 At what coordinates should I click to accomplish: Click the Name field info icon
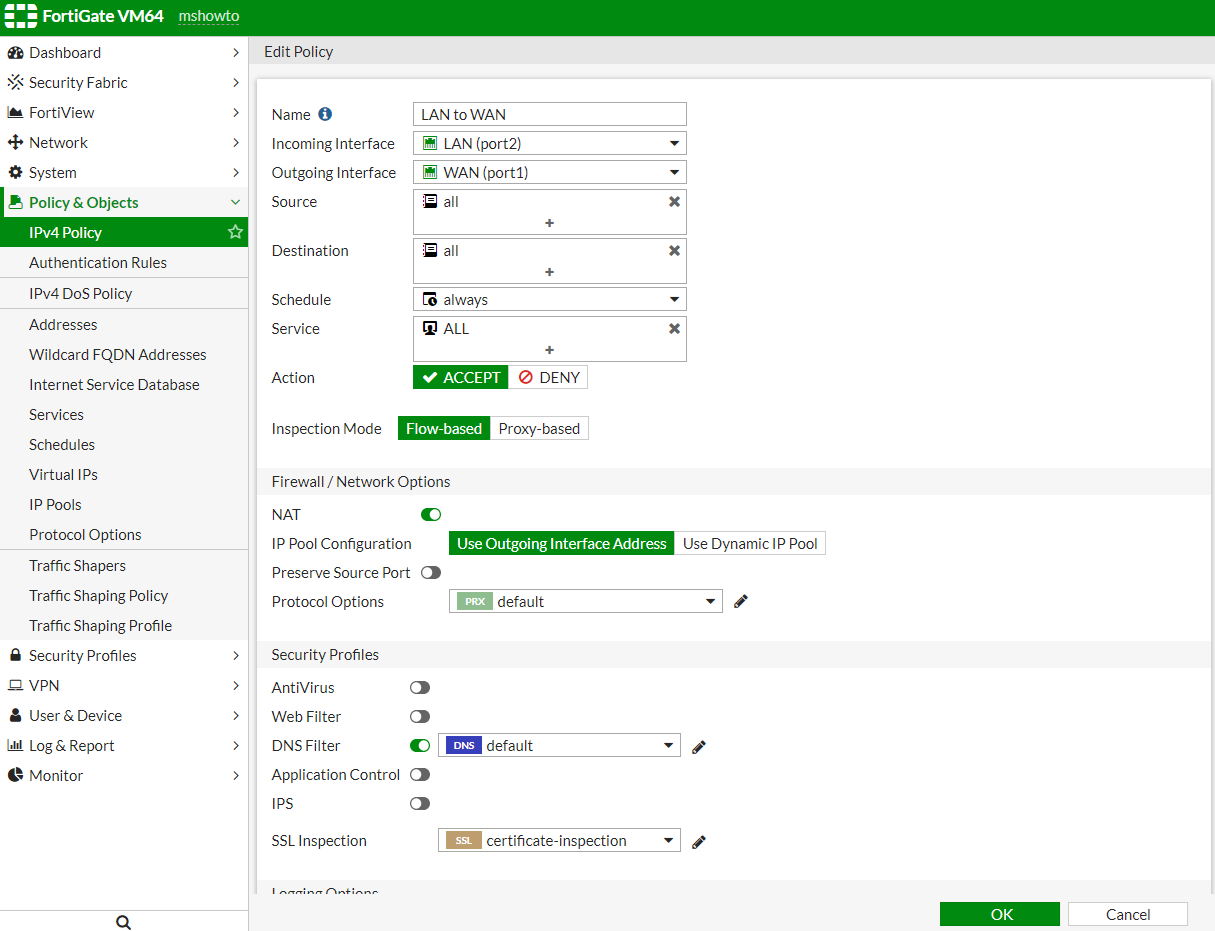325,114
